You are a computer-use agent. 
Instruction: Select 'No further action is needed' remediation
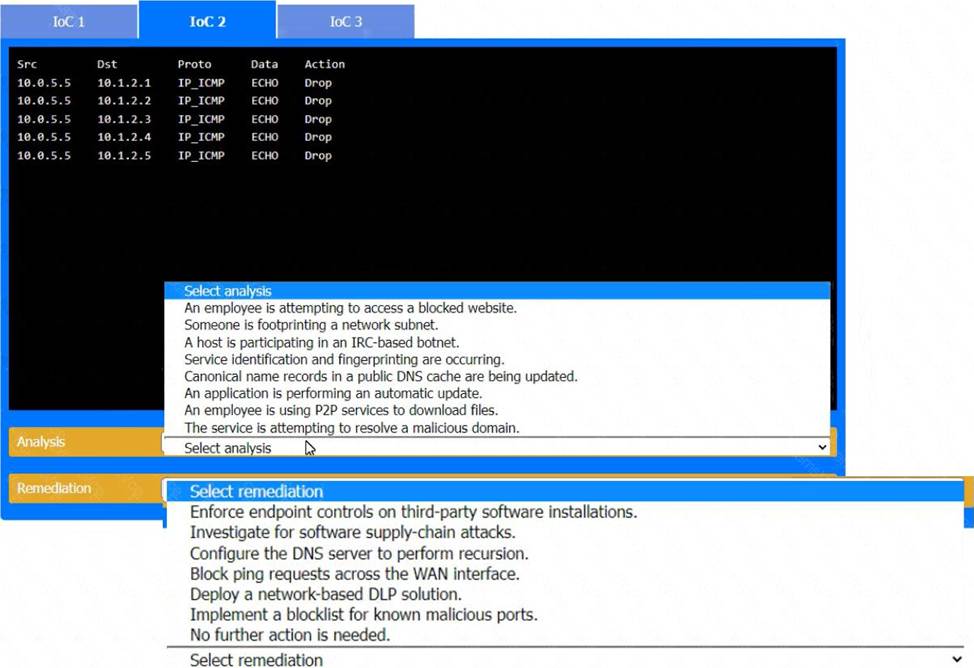pos(290,635)
